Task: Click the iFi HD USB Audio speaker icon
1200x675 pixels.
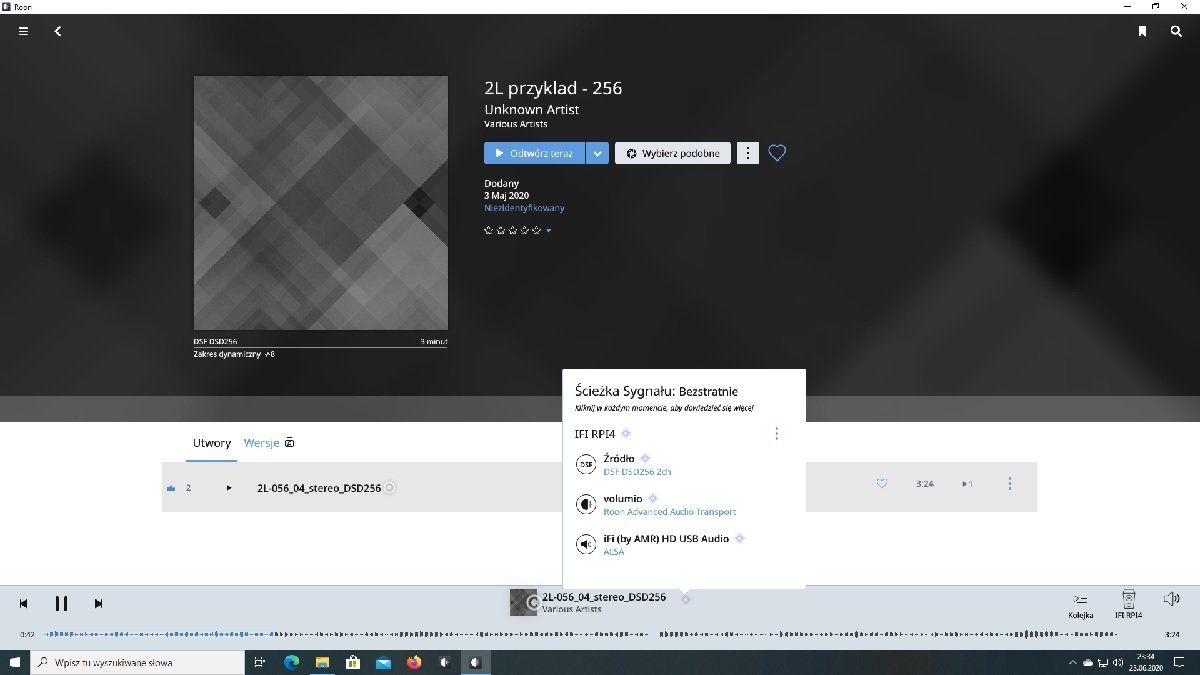Action: tap(586, 544)
